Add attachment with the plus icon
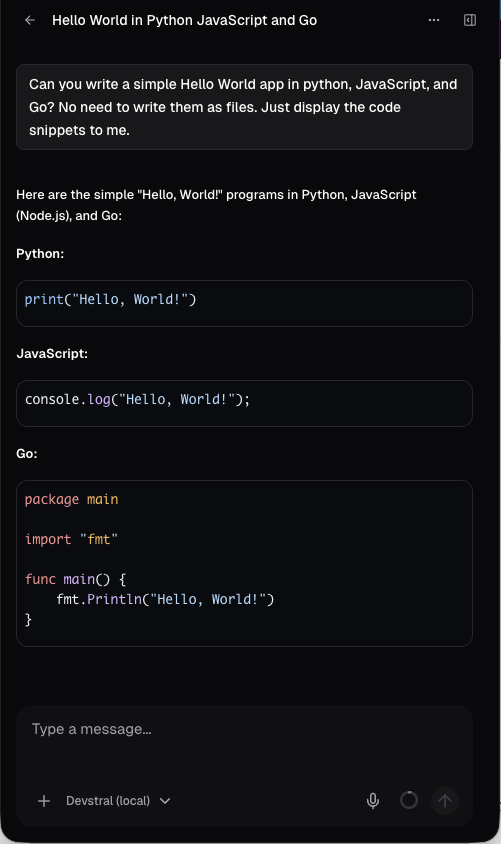The width and height of the screenshot is (501, 844). pyautogui.click(x=44, y=801)
